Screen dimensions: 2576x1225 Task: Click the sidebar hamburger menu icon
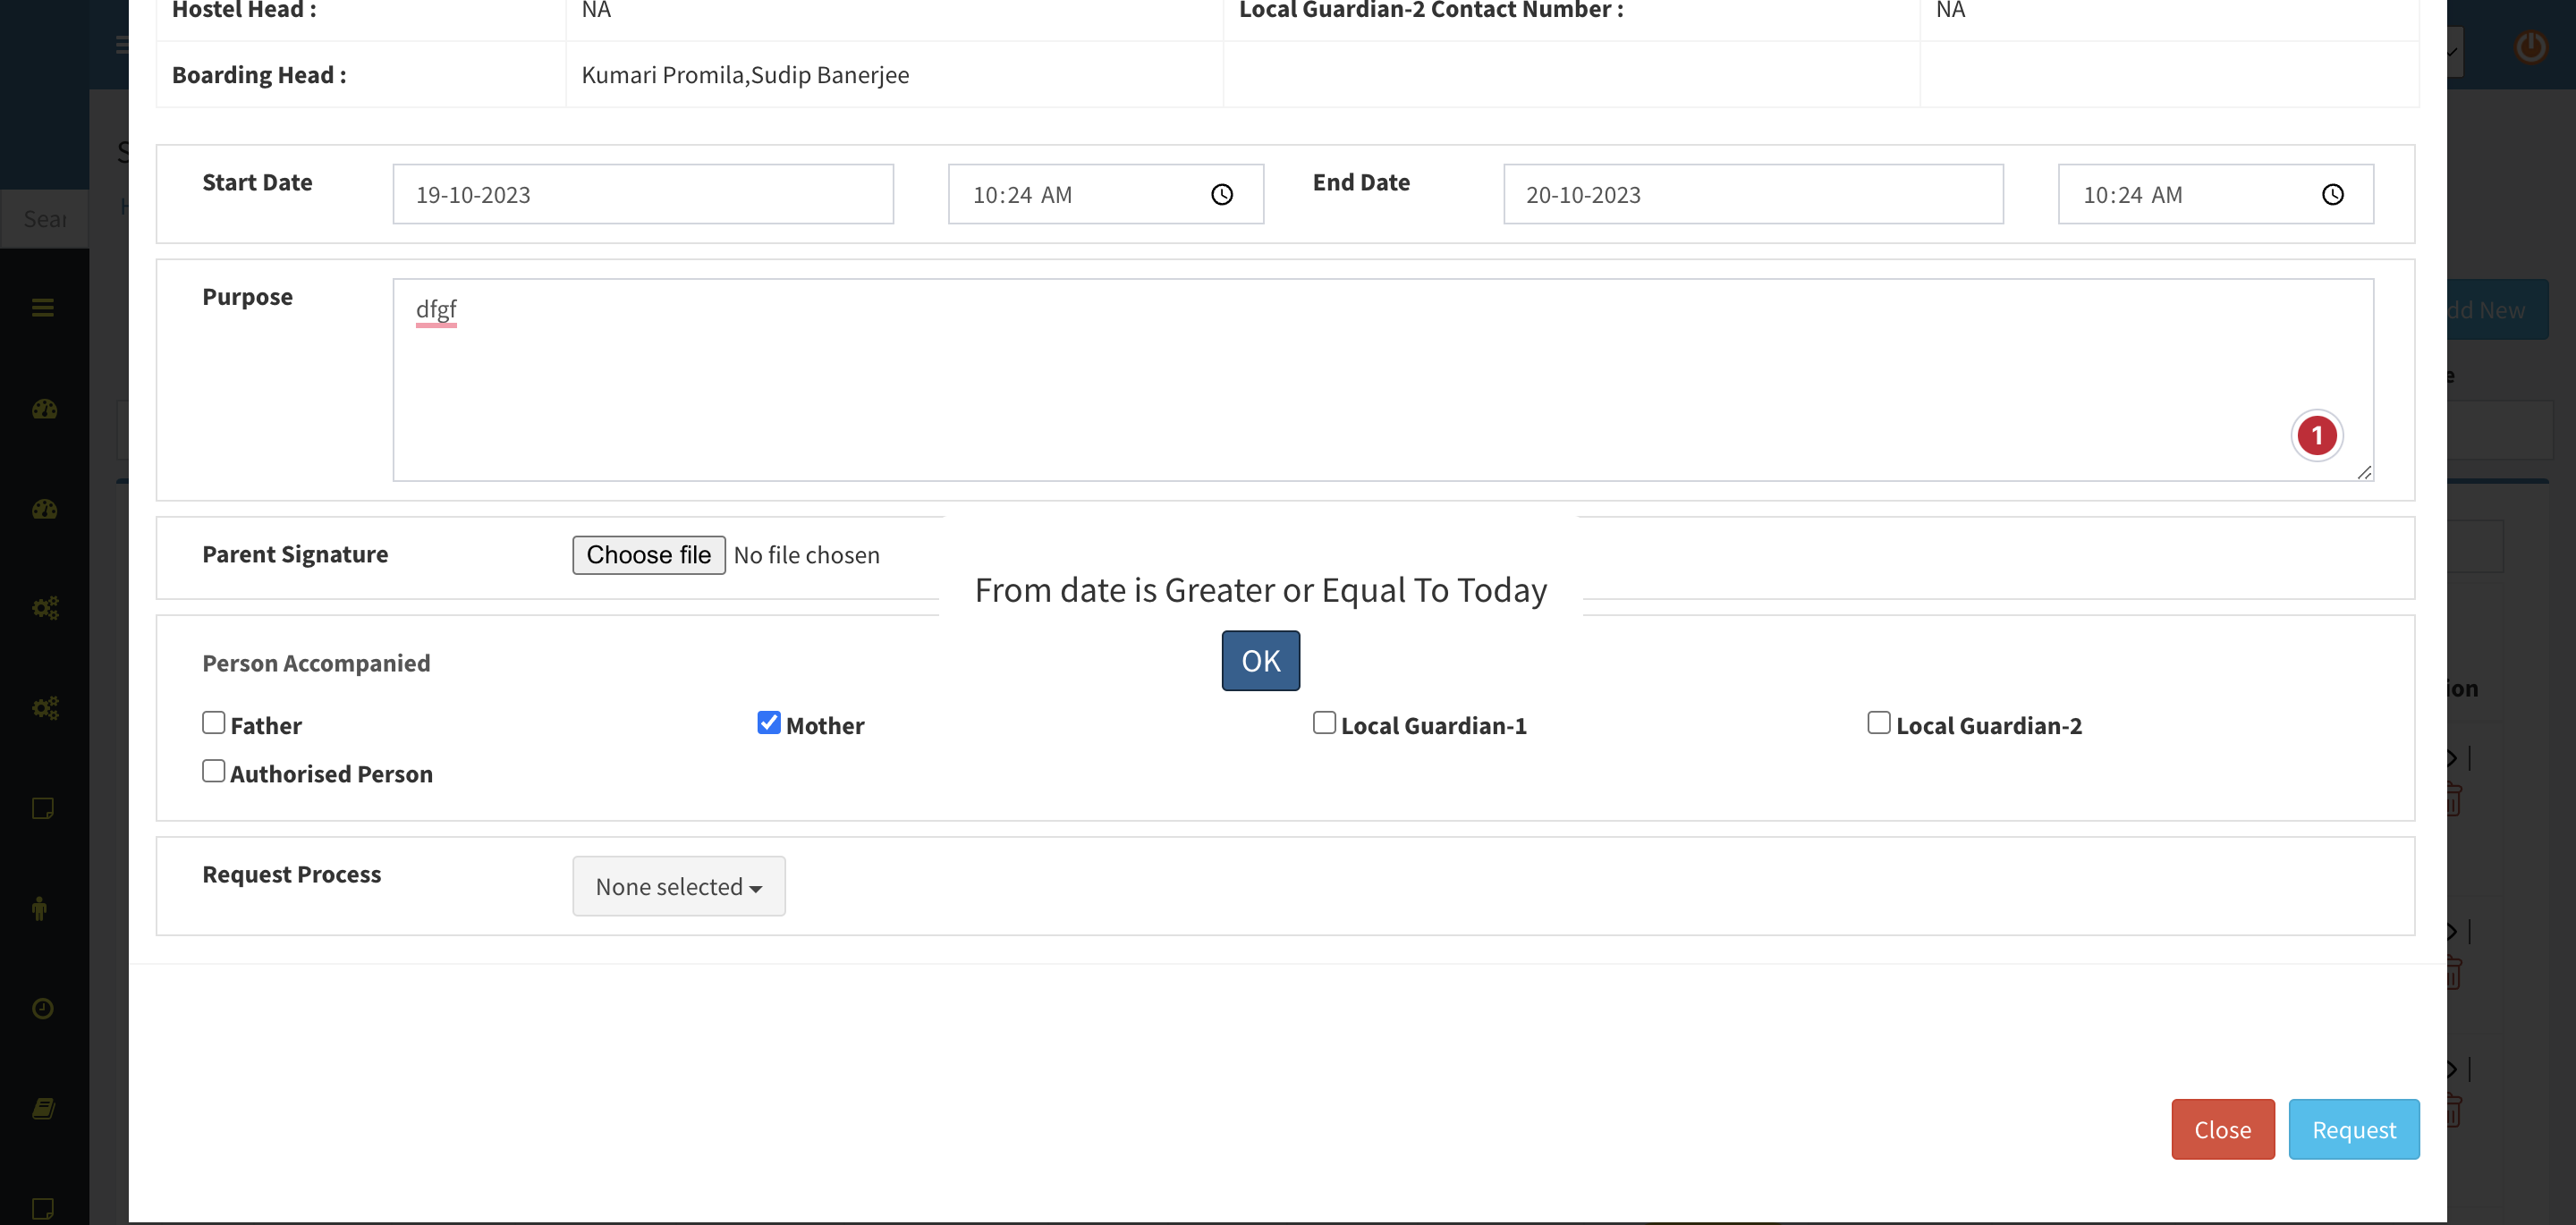[x=43, y=308]
